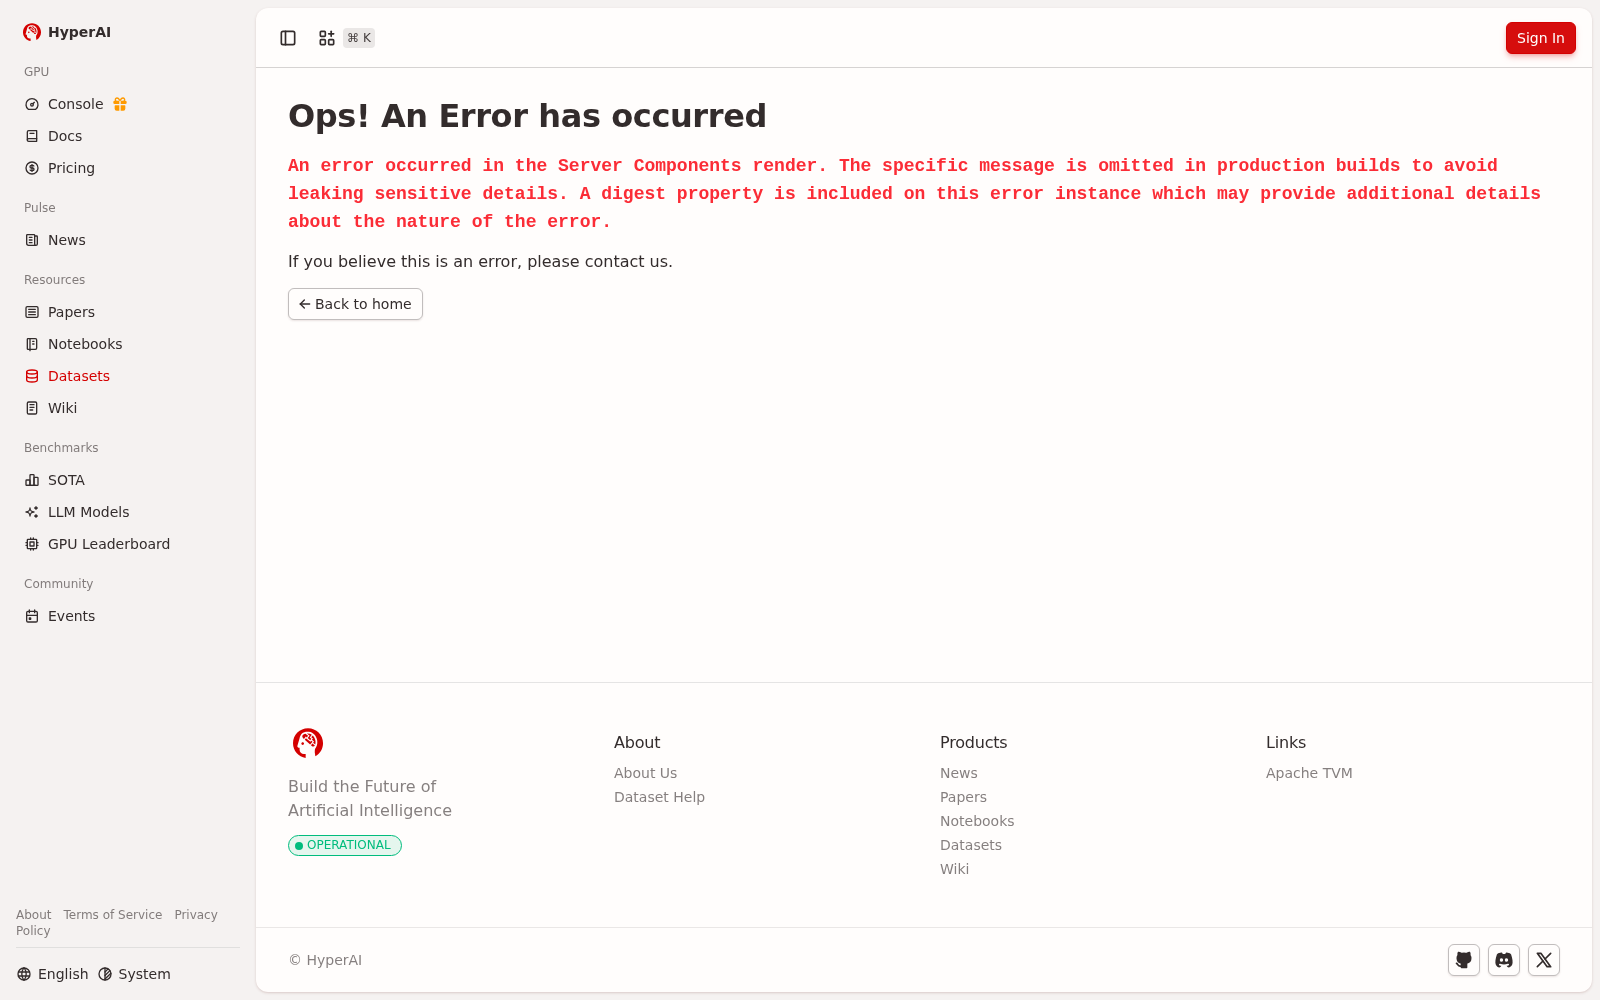Screen dimensions: 1600x1000
Task: Open Notebooks link in footer Products
Action: [x=977, y=821]
